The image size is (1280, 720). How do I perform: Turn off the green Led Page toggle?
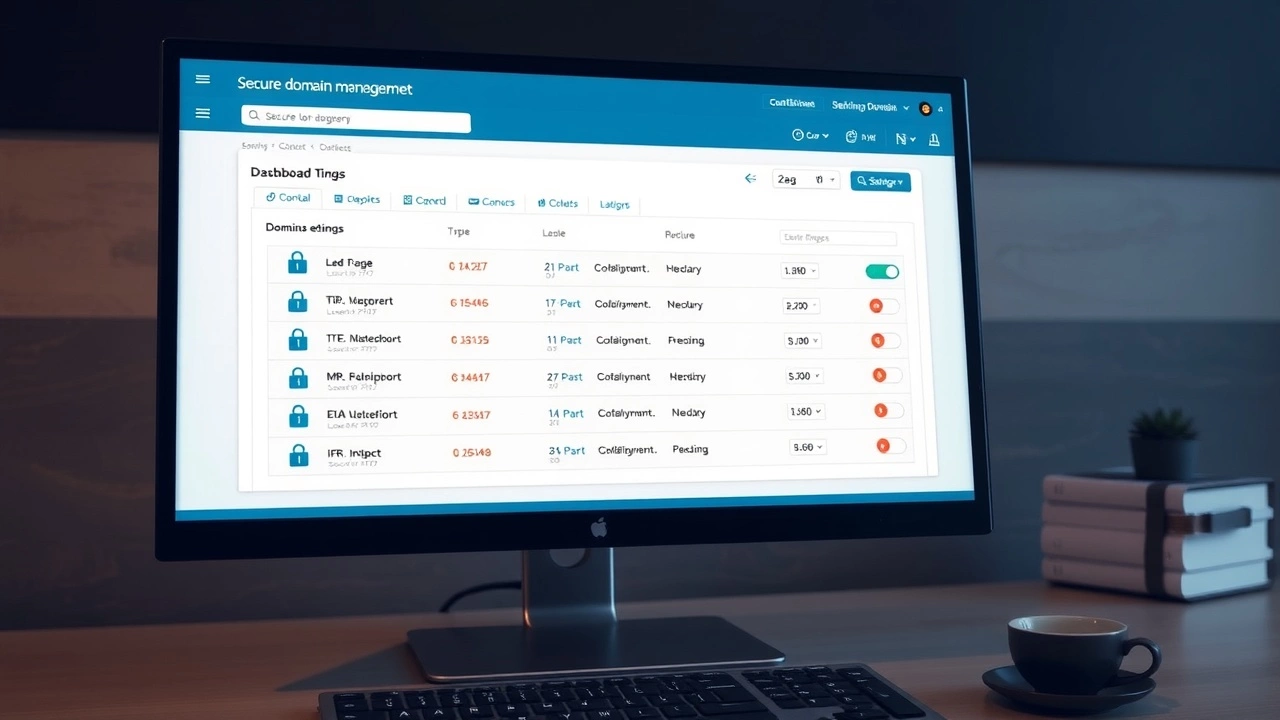coord(882,271)
